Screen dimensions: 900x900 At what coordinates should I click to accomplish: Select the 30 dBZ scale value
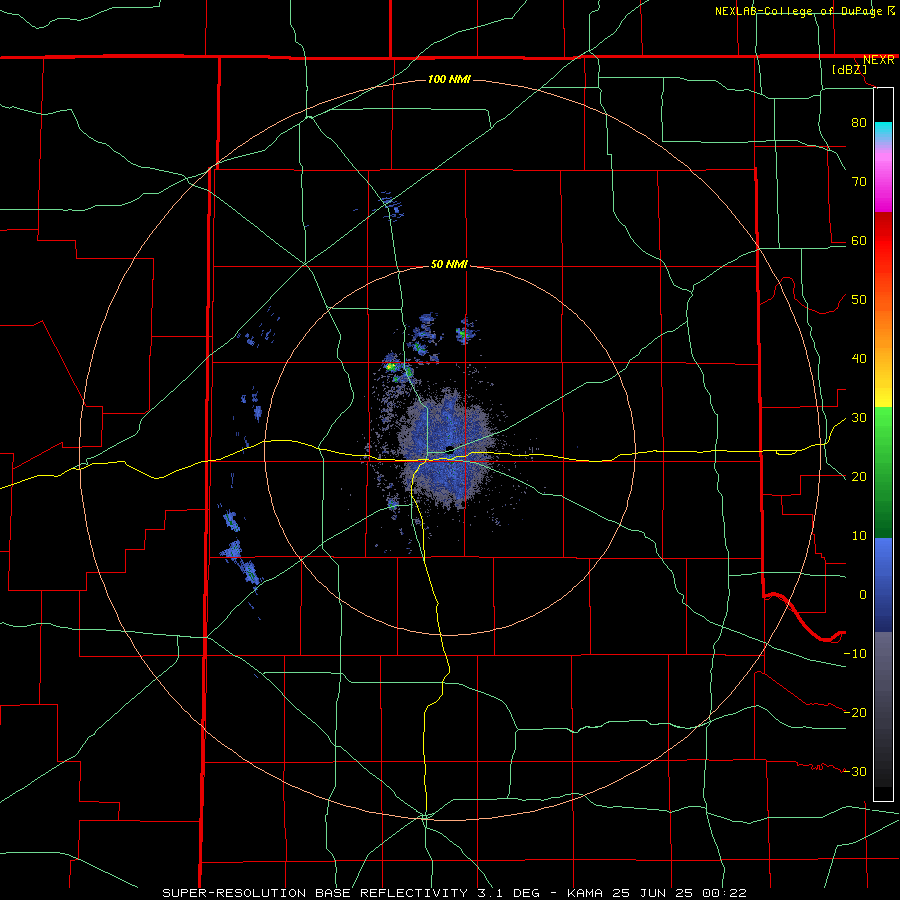(x=859, y=417)
